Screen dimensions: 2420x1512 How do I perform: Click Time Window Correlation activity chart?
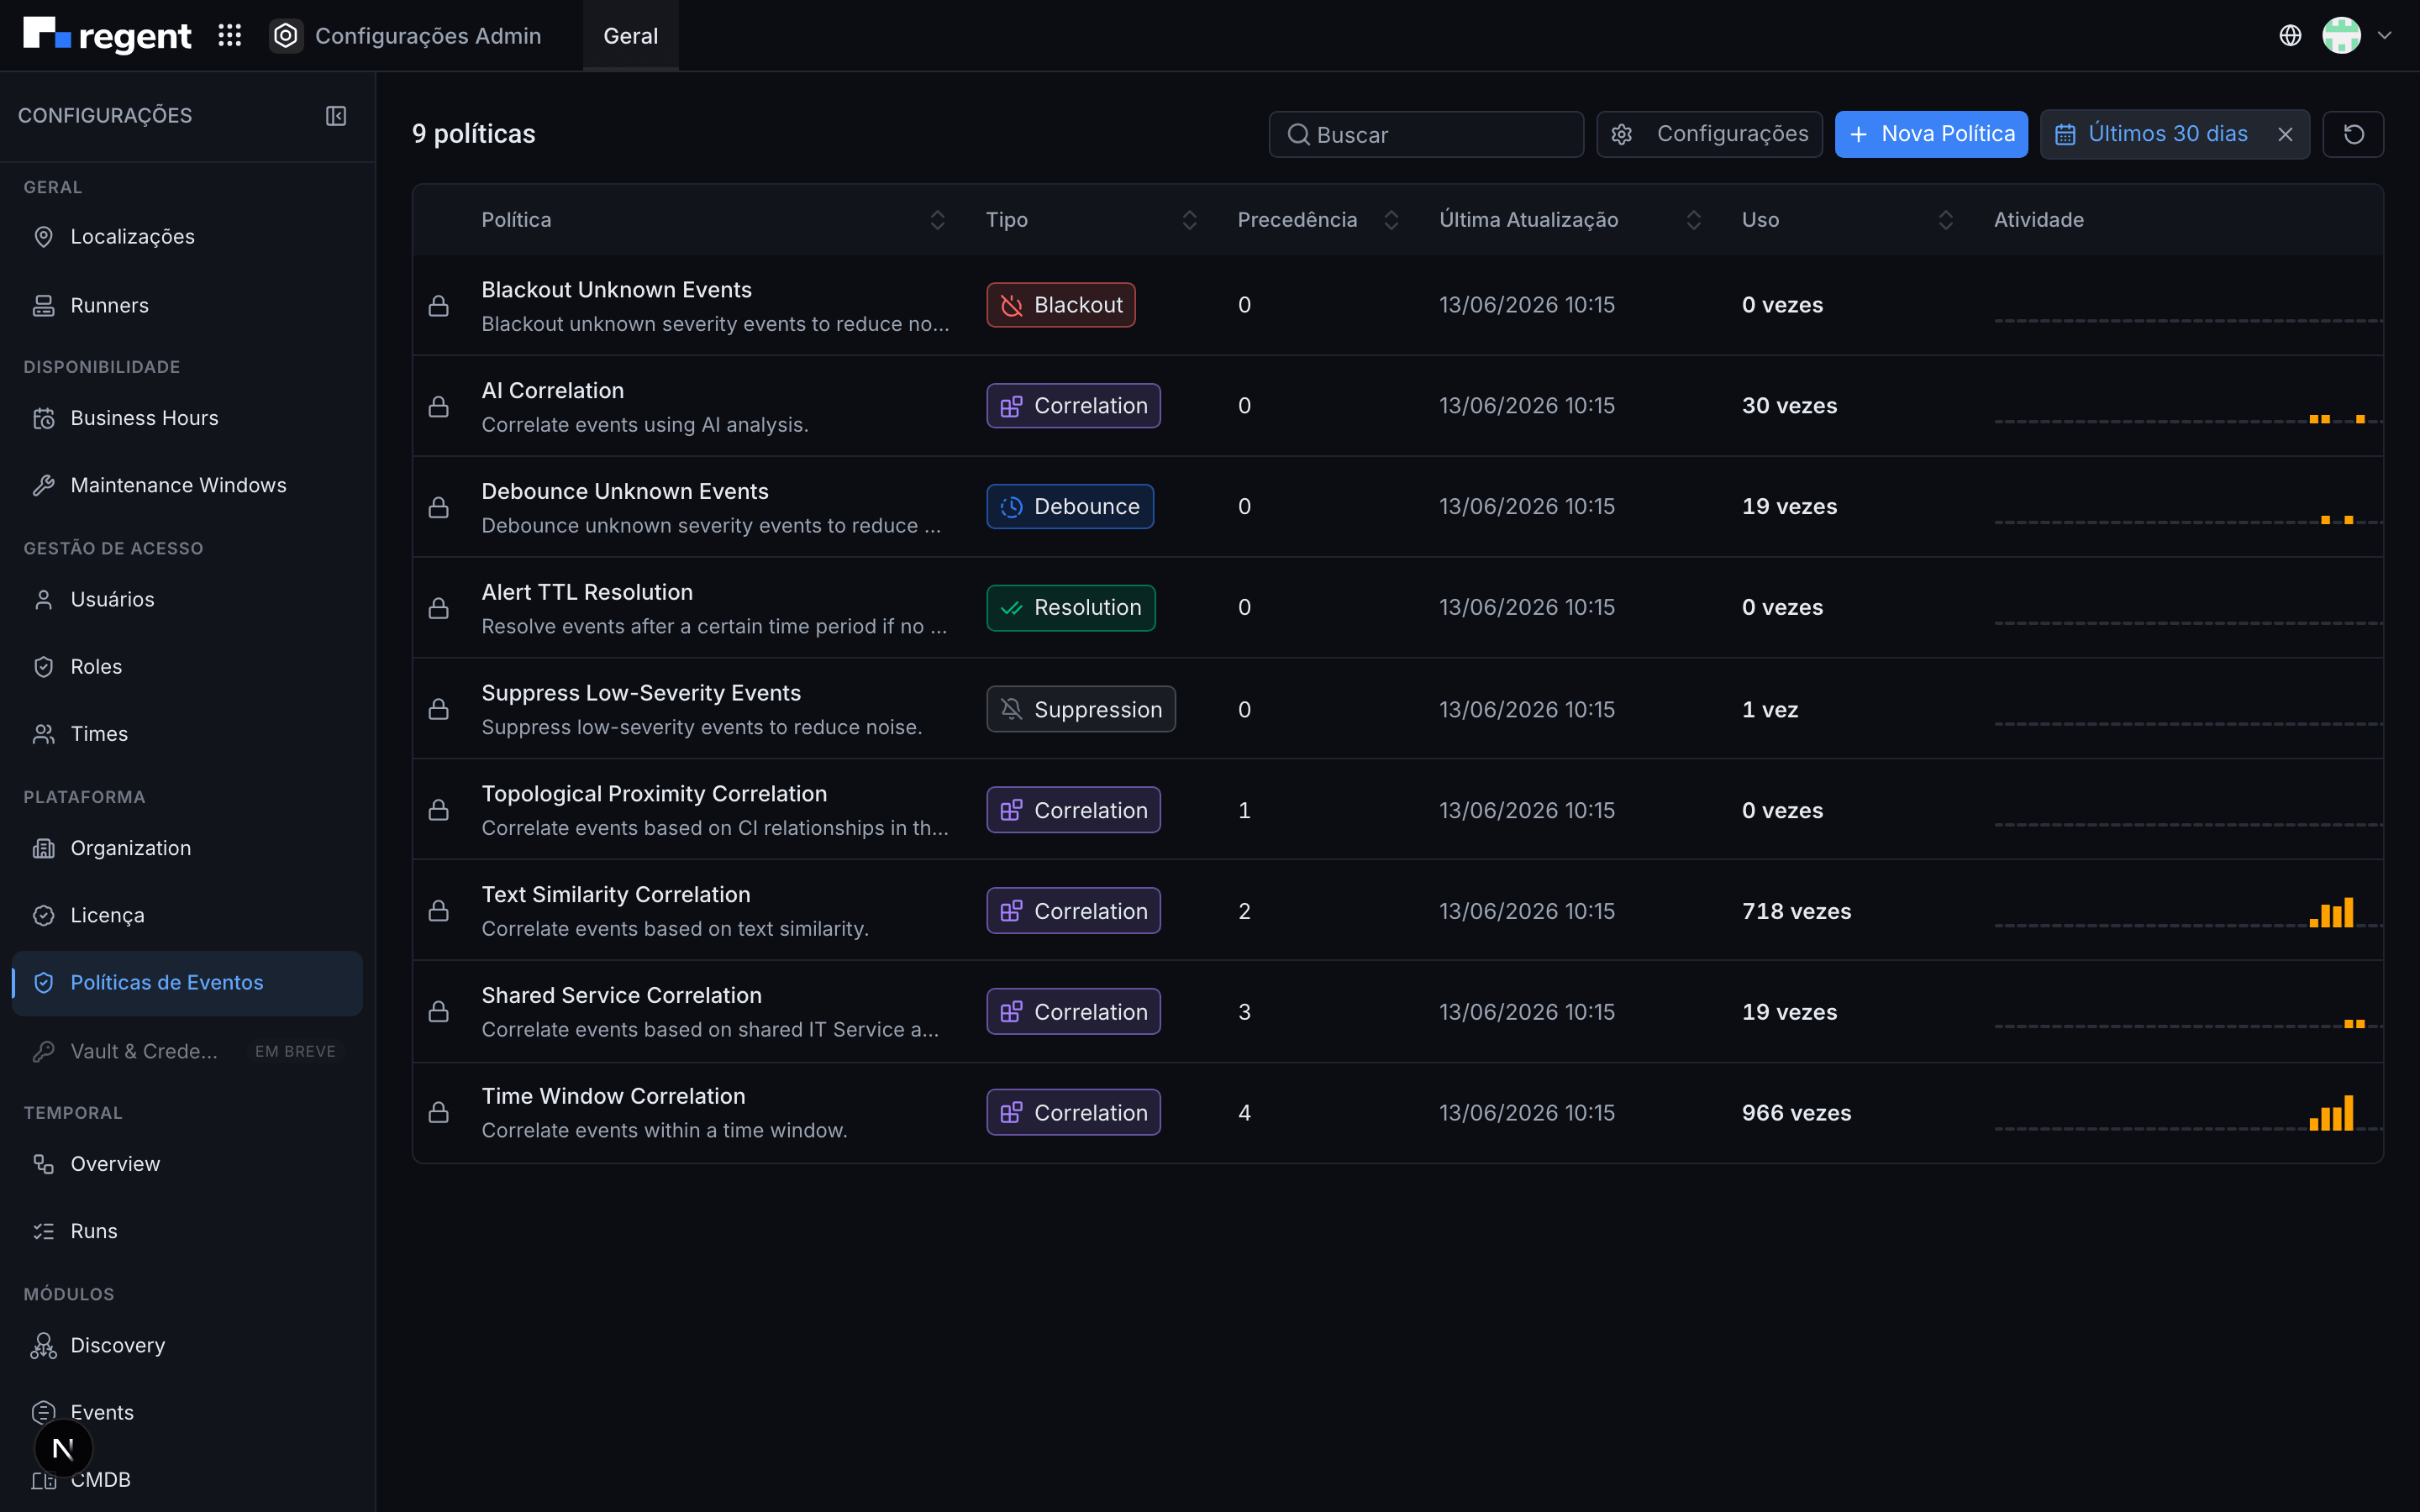(2188, 1113)
